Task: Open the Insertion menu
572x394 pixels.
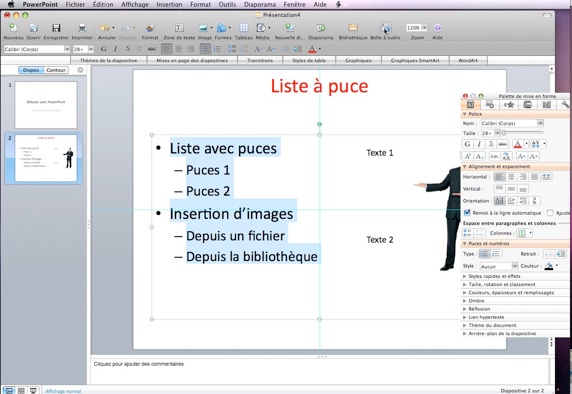Action: (169, 4)
